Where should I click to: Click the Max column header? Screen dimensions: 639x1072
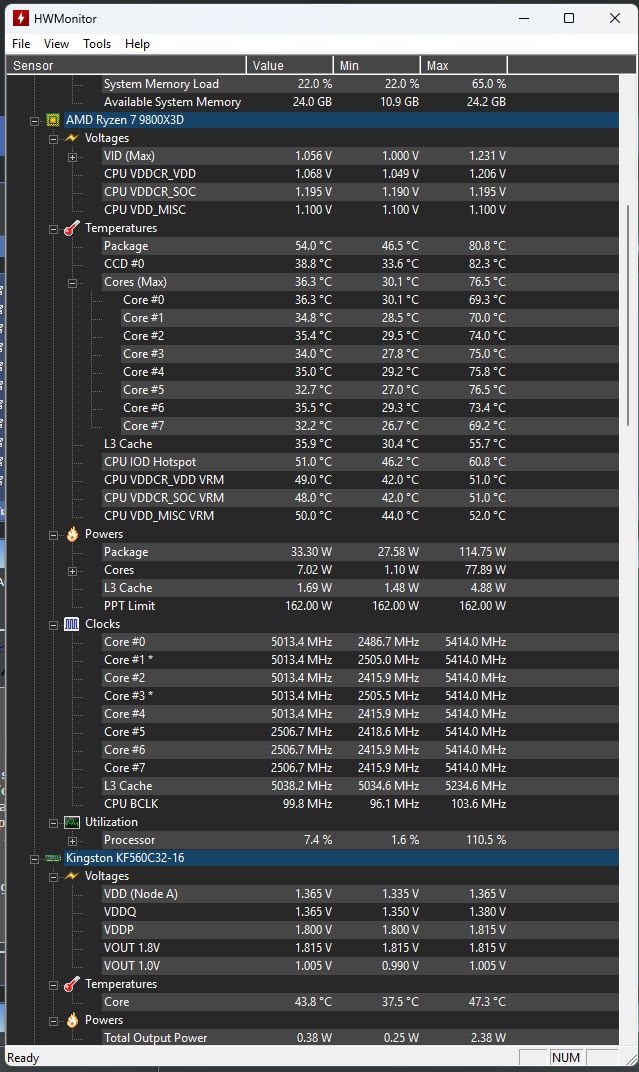click(x=463, y=66)
